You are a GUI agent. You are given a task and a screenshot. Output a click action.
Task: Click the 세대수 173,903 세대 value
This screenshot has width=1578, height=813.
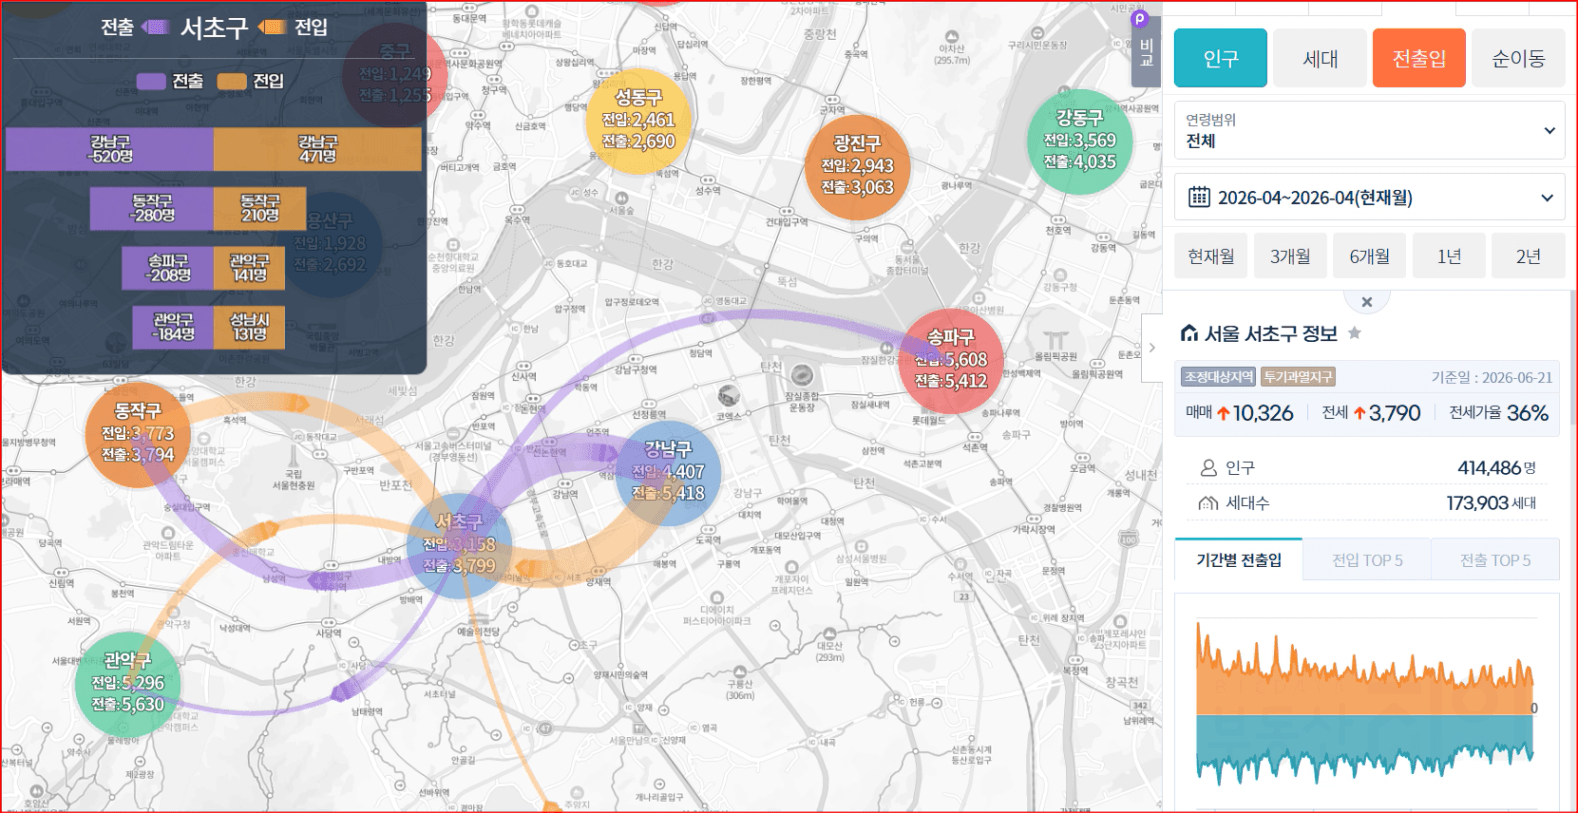click(1491, 503)
